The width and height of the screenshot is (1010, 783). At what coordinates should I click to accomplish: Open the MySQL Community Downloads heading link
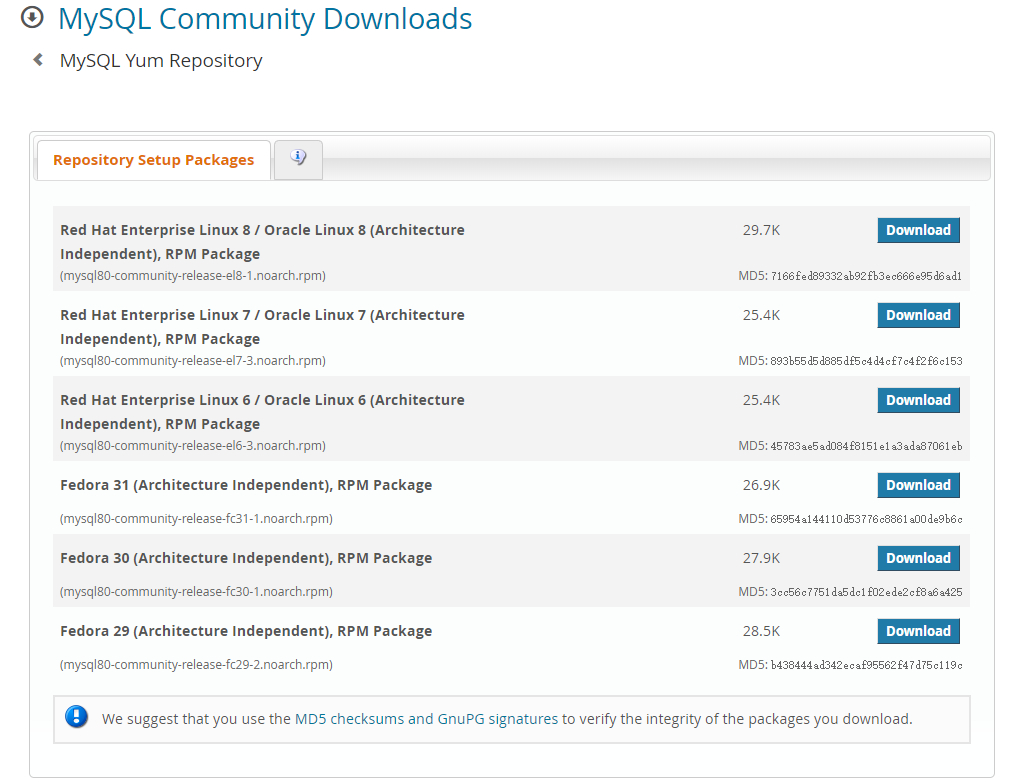[x=265, y=18]
